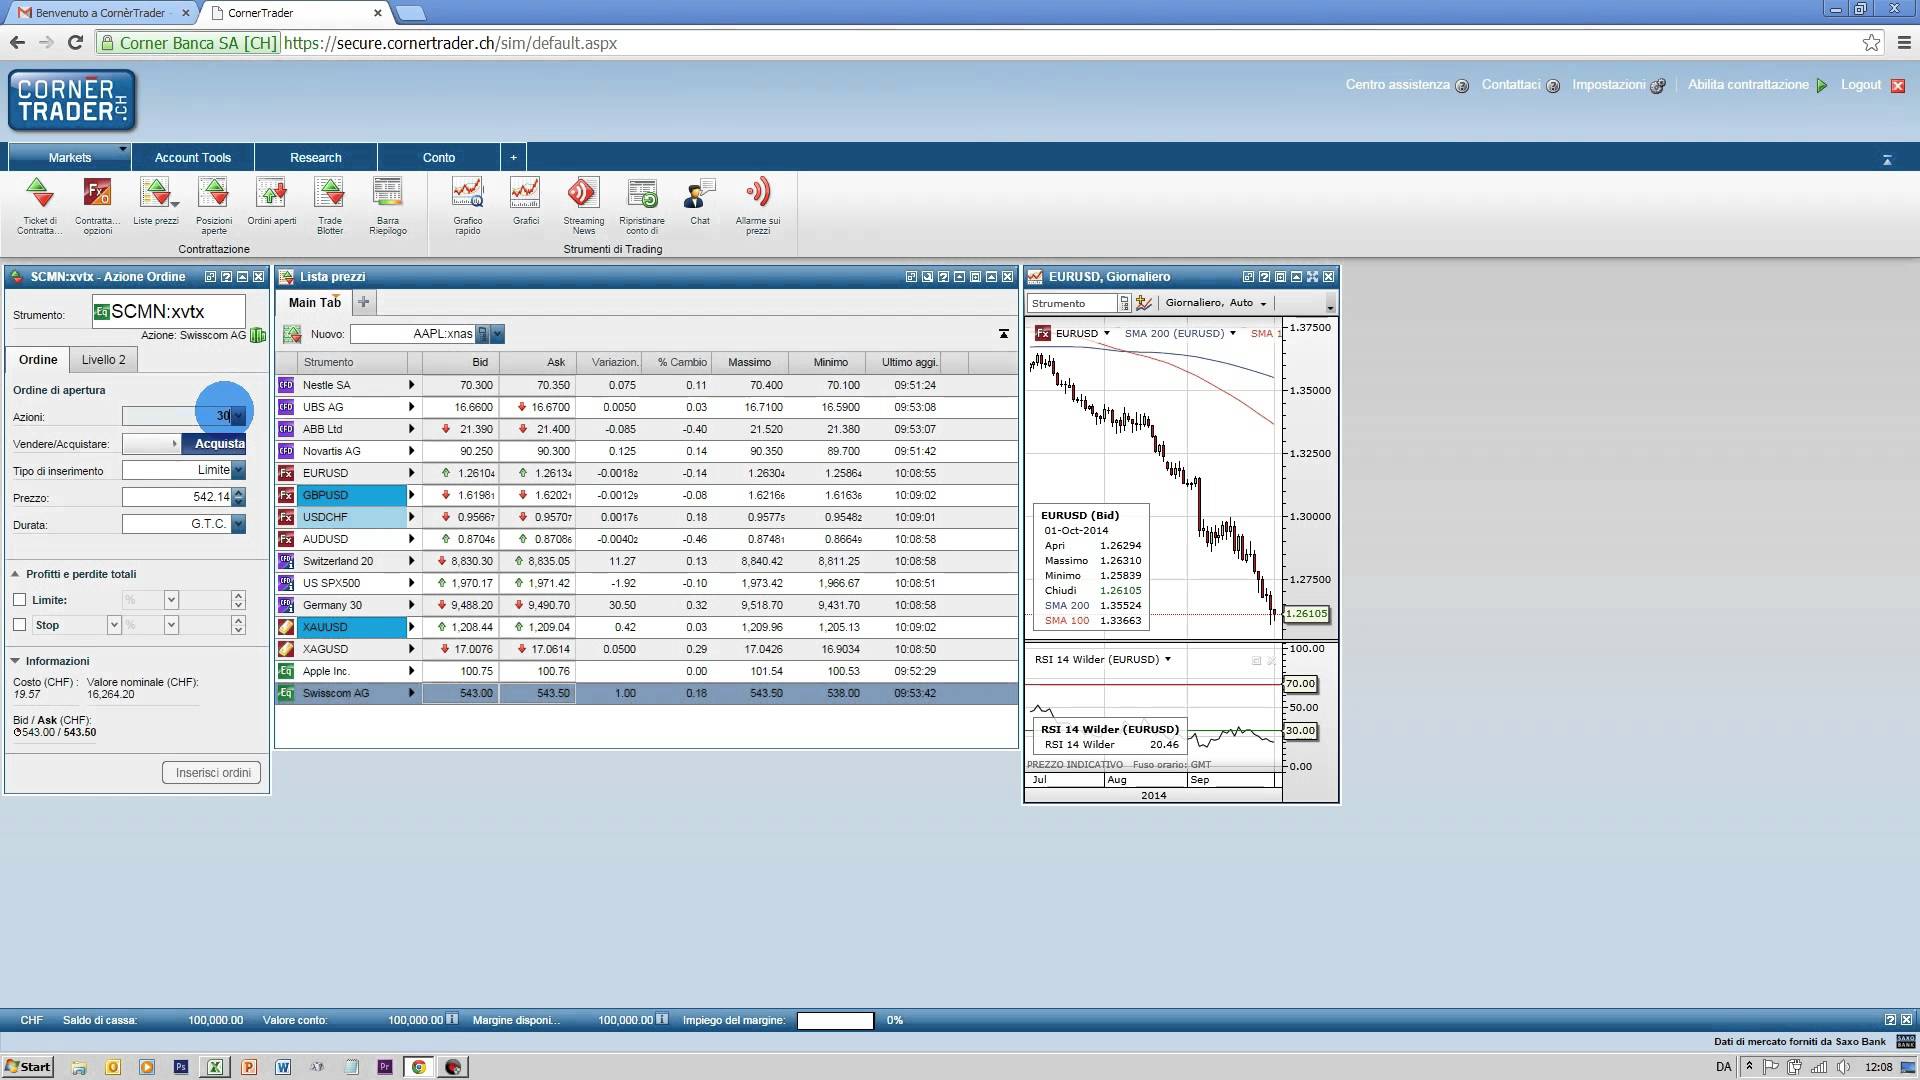Click Centro assistenza help icon
The width and height of the screenshot is (1920, 1080).
(x=1462, y=86)
